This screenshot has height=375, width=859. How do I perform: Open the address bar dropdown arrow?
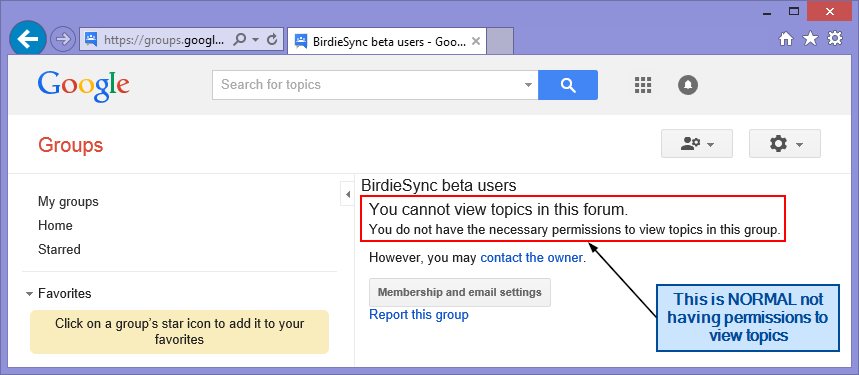tap(255, 40)
